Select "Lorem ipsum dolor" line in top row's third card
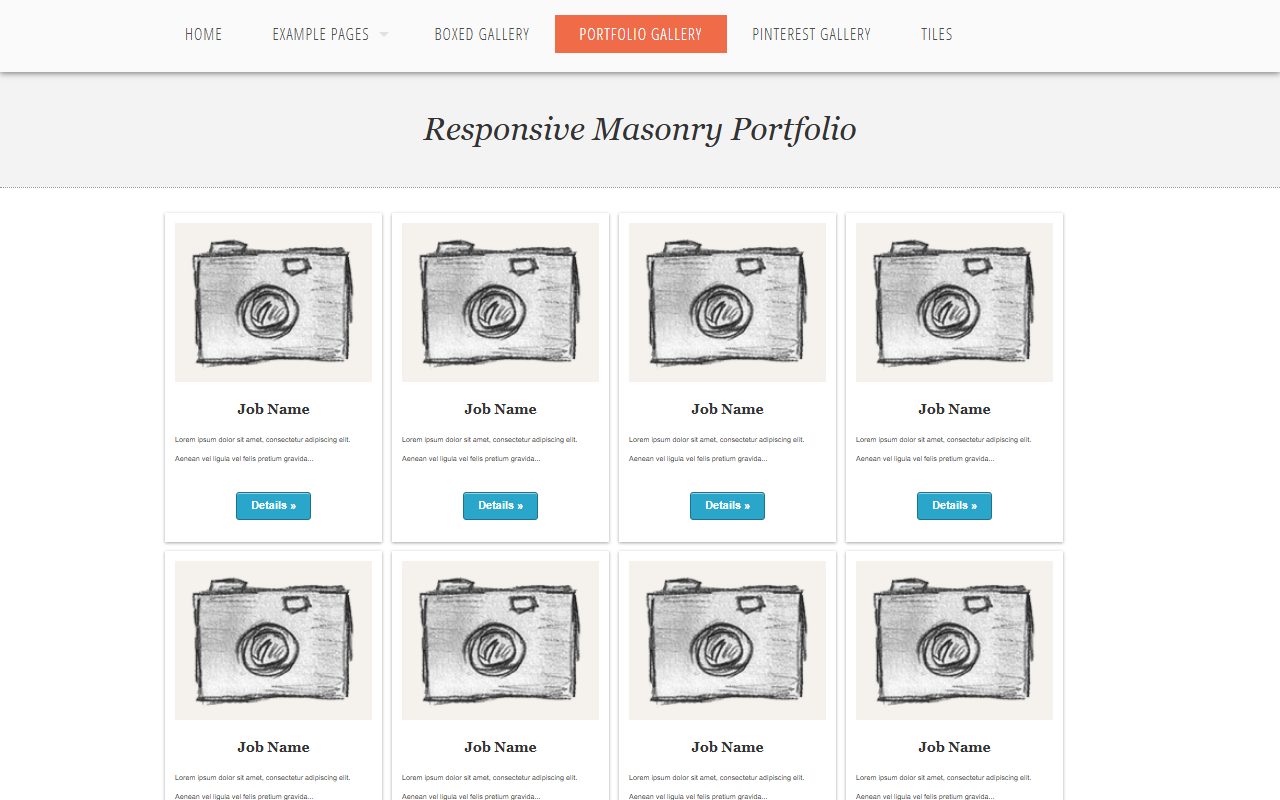The image size is (1280, 800). click(717, 439)
